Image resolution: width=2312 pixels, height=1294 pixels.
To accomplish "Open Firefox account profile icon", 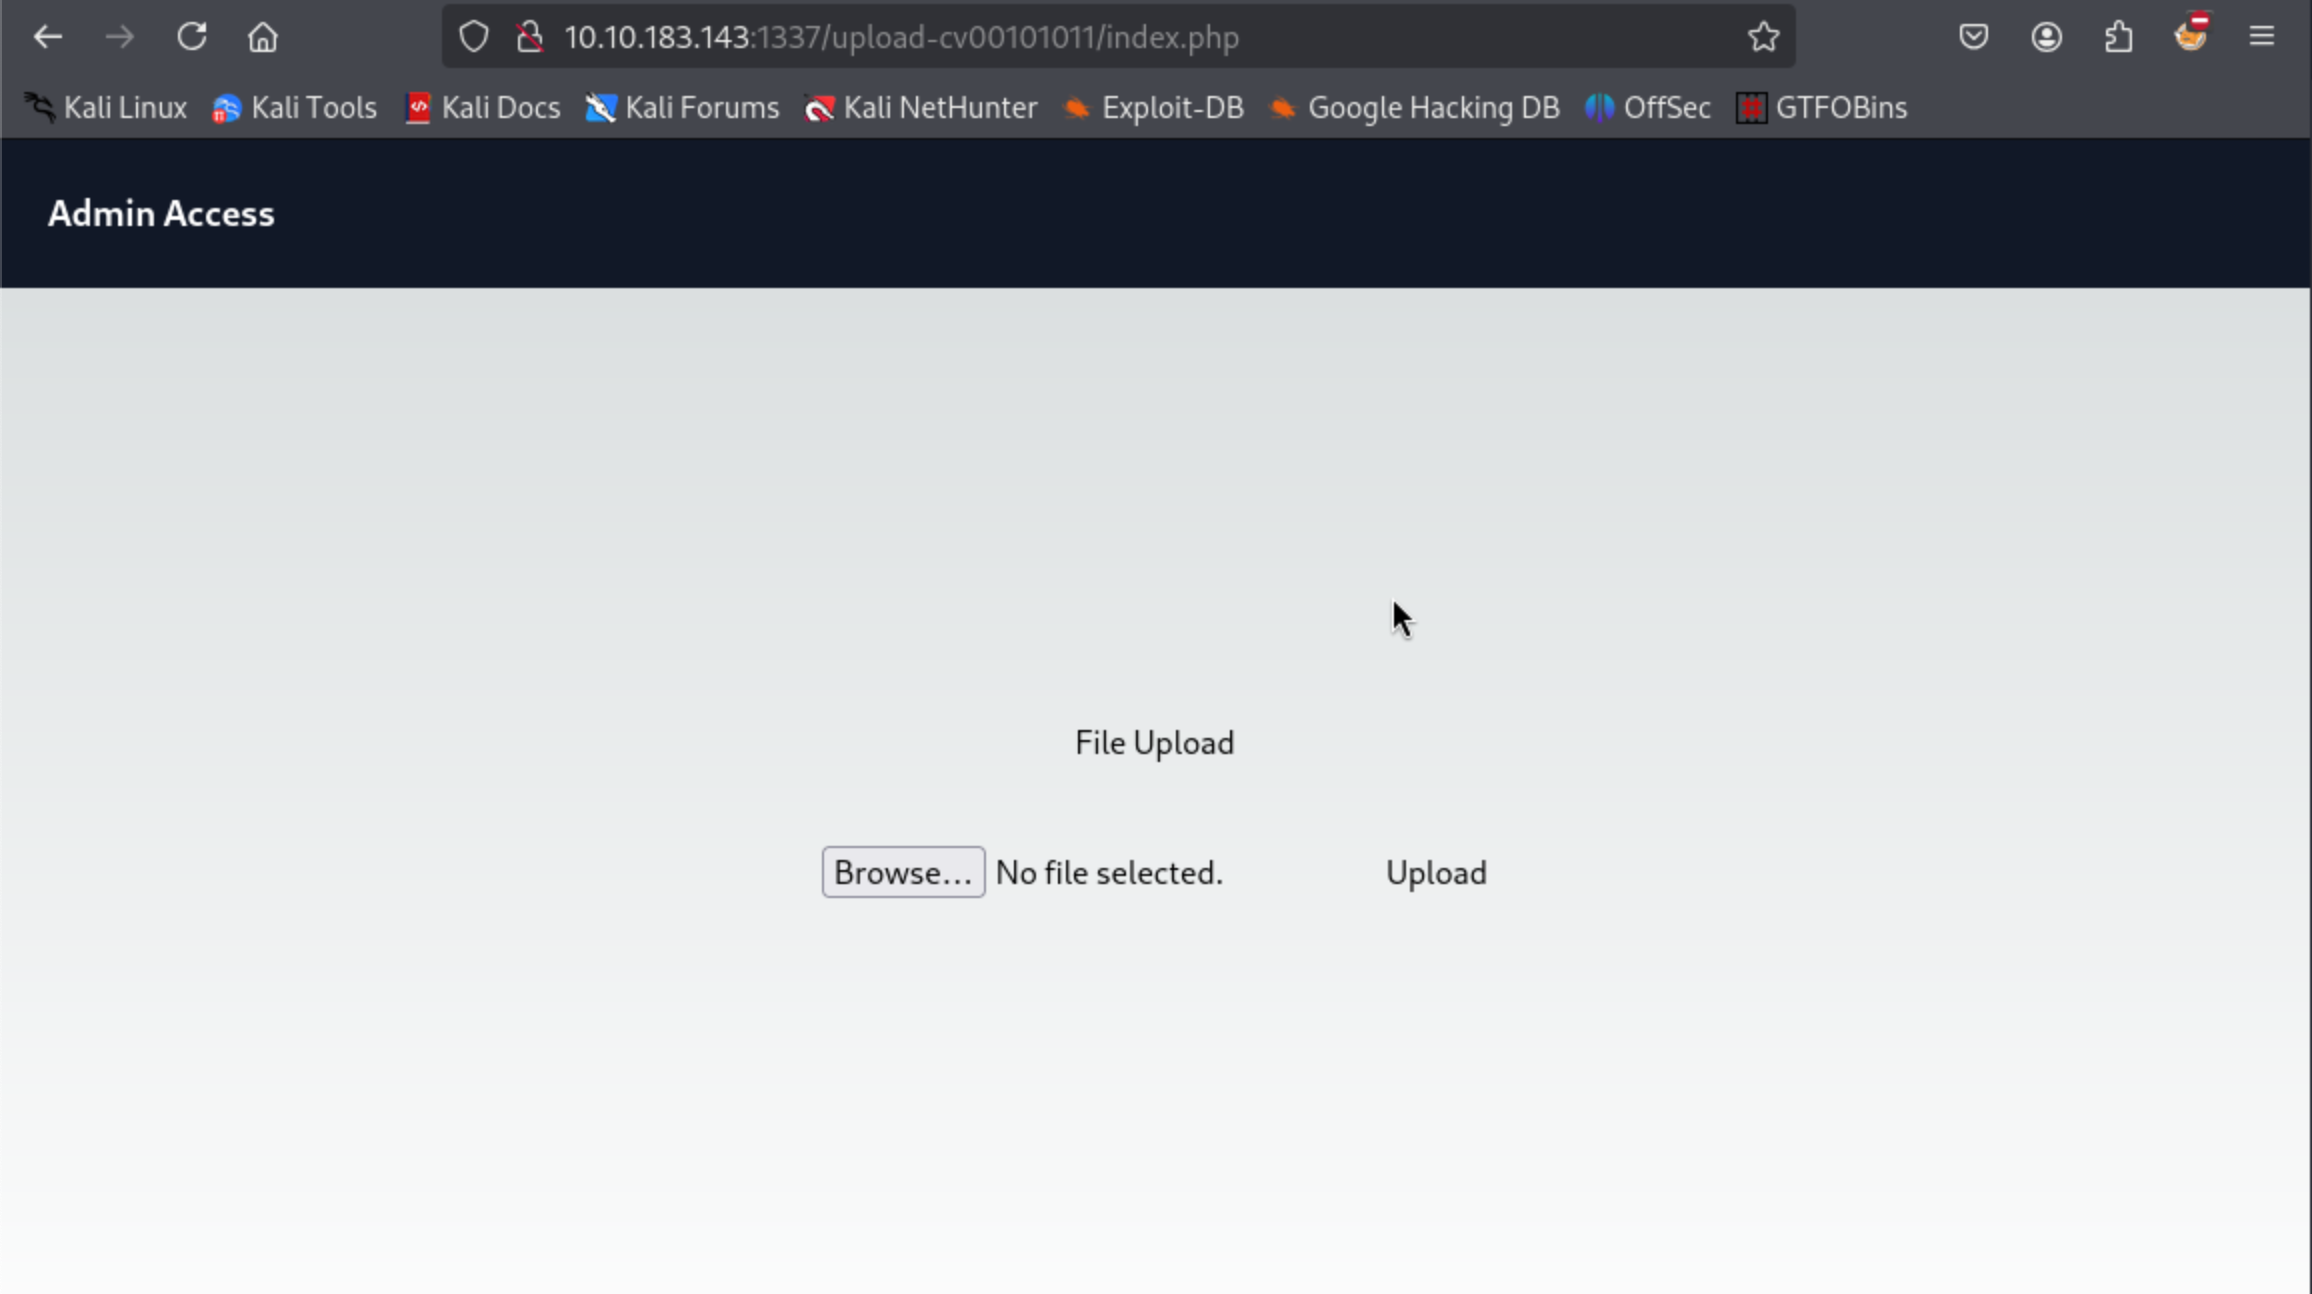I will point(2046,37).
